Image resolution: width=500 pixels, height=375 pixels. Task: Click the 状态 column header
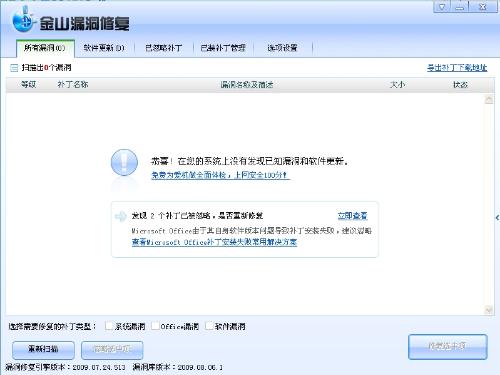pyautogui.click(x=460, y=85)
